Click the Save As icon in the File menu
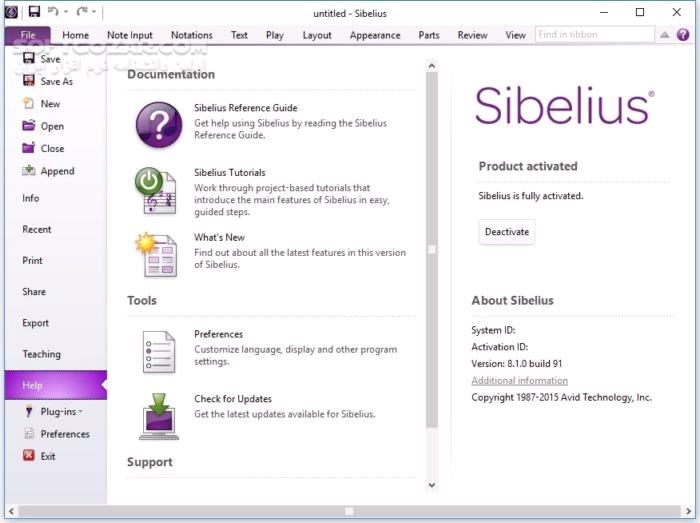700x523 pixels. 29,80
